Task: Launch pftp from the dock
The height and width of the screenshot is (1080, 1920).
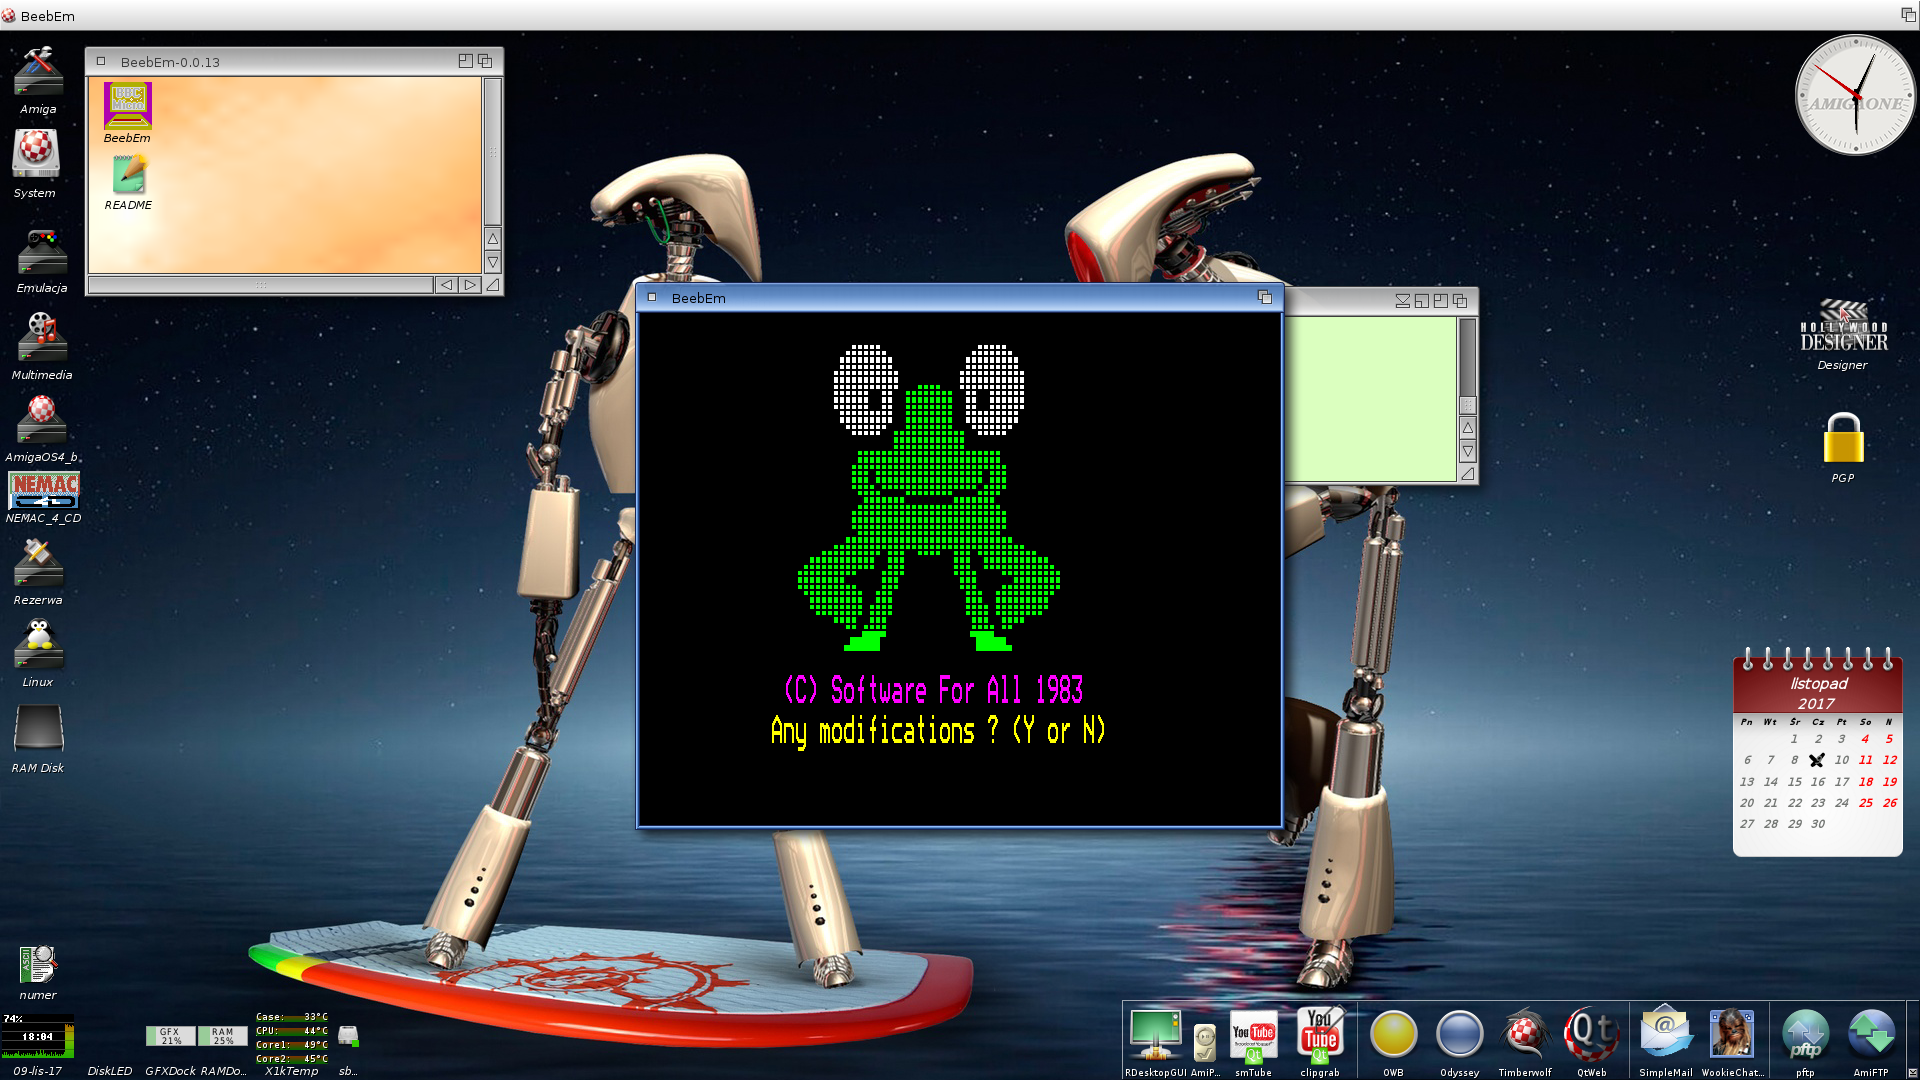Action: click(1805, 1035)
